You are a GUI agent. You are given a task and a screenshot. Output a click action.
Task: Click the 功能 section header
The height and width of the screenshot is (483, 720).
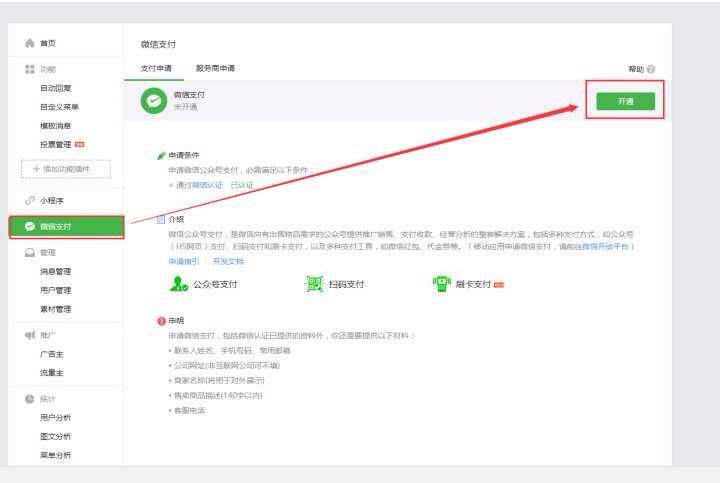click(x=48, y=69)
